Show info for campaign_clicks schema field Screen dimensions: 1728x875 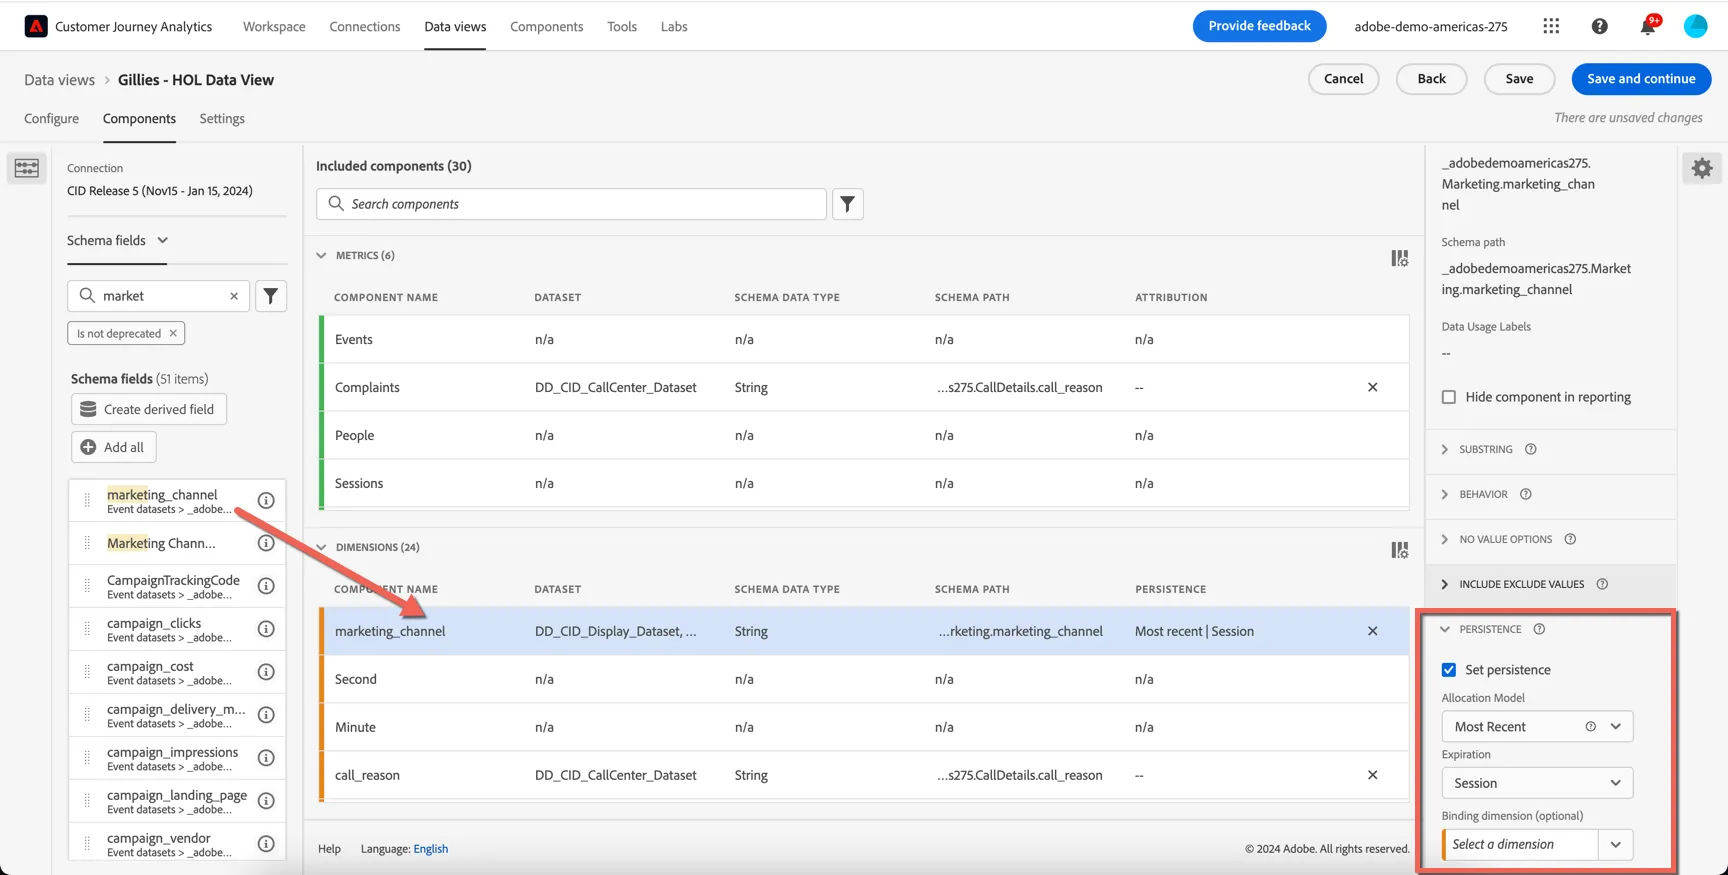266,629
